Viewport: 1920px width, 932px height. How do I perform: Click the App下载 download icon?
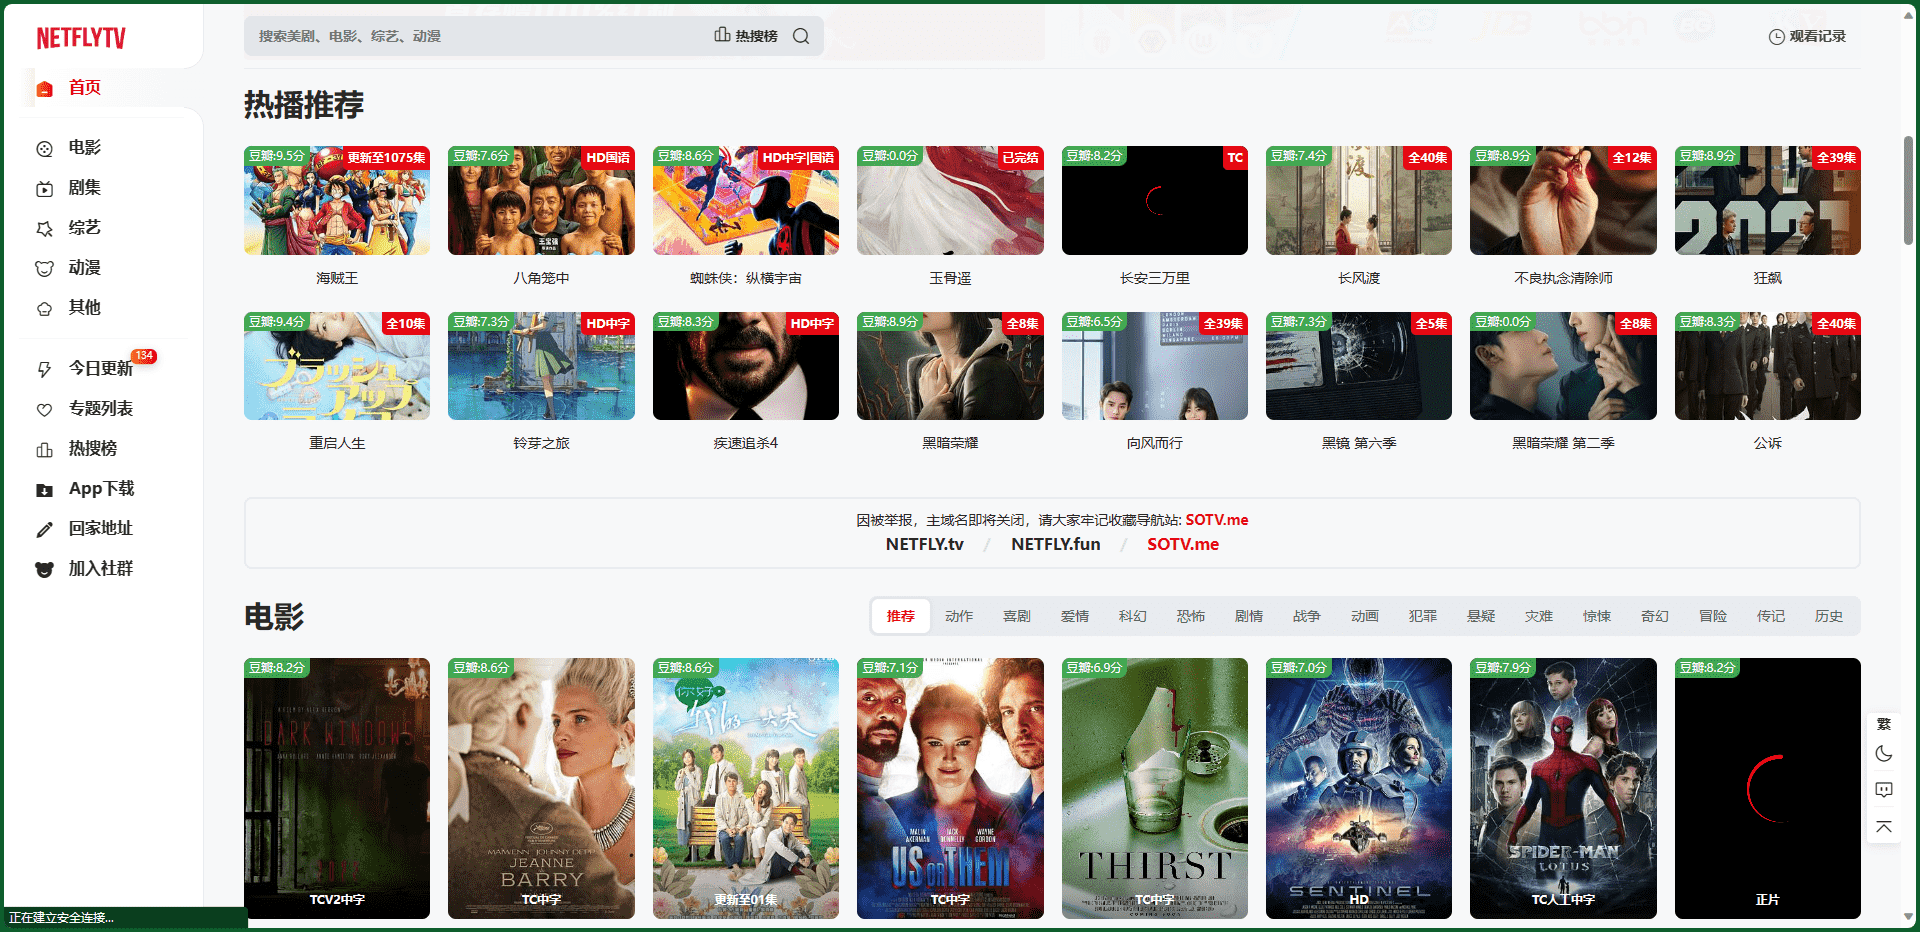[44, 490]
